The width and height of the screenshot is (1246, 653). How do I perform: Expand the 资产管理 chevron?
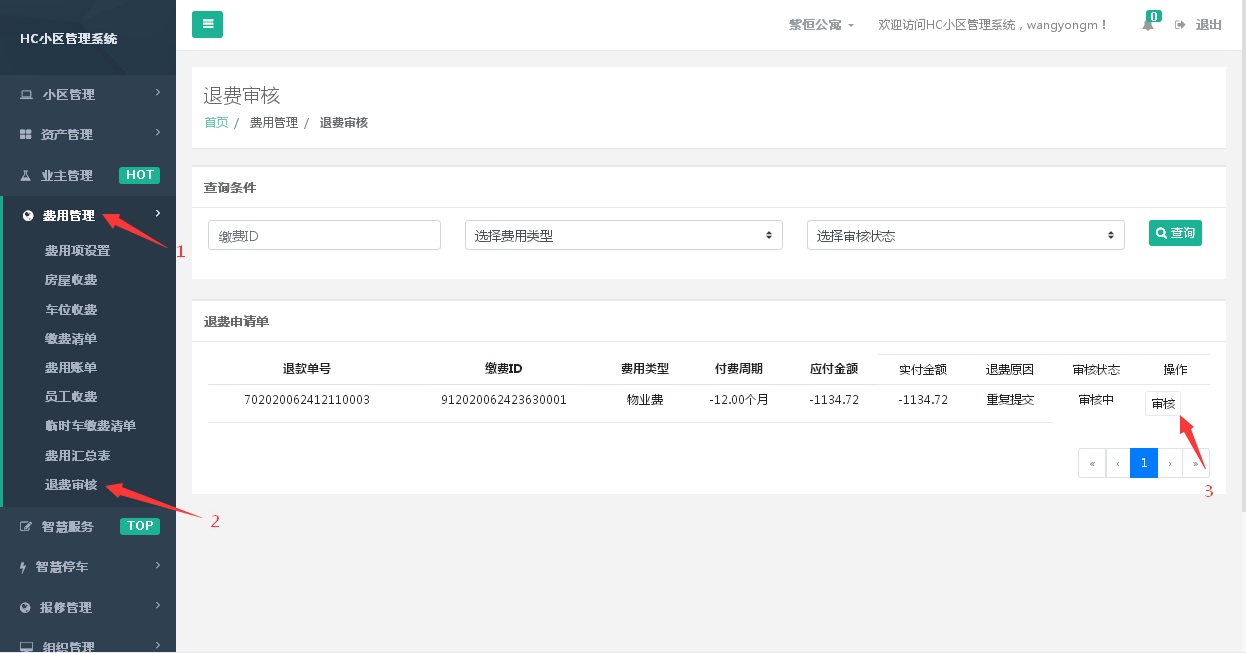(158, 133)
